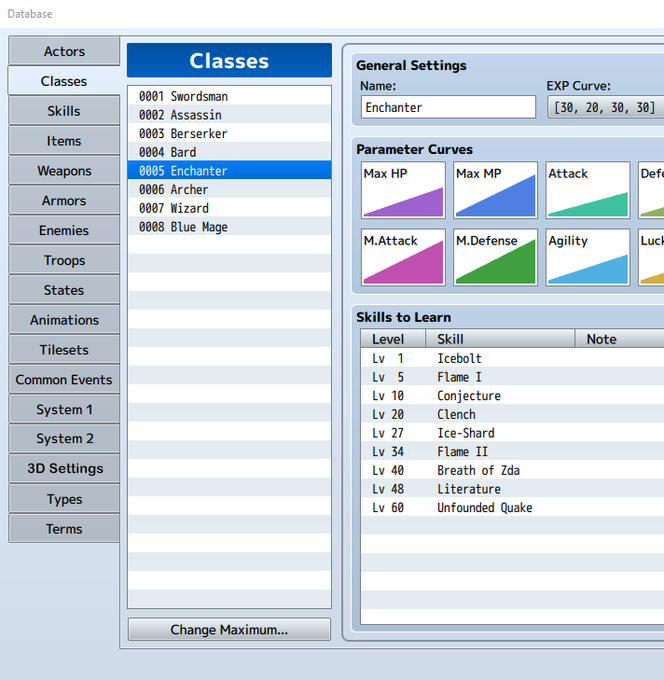Select the Lv 48 Literature row
This screenshot has width=664, height=680.
click(513, 489)
